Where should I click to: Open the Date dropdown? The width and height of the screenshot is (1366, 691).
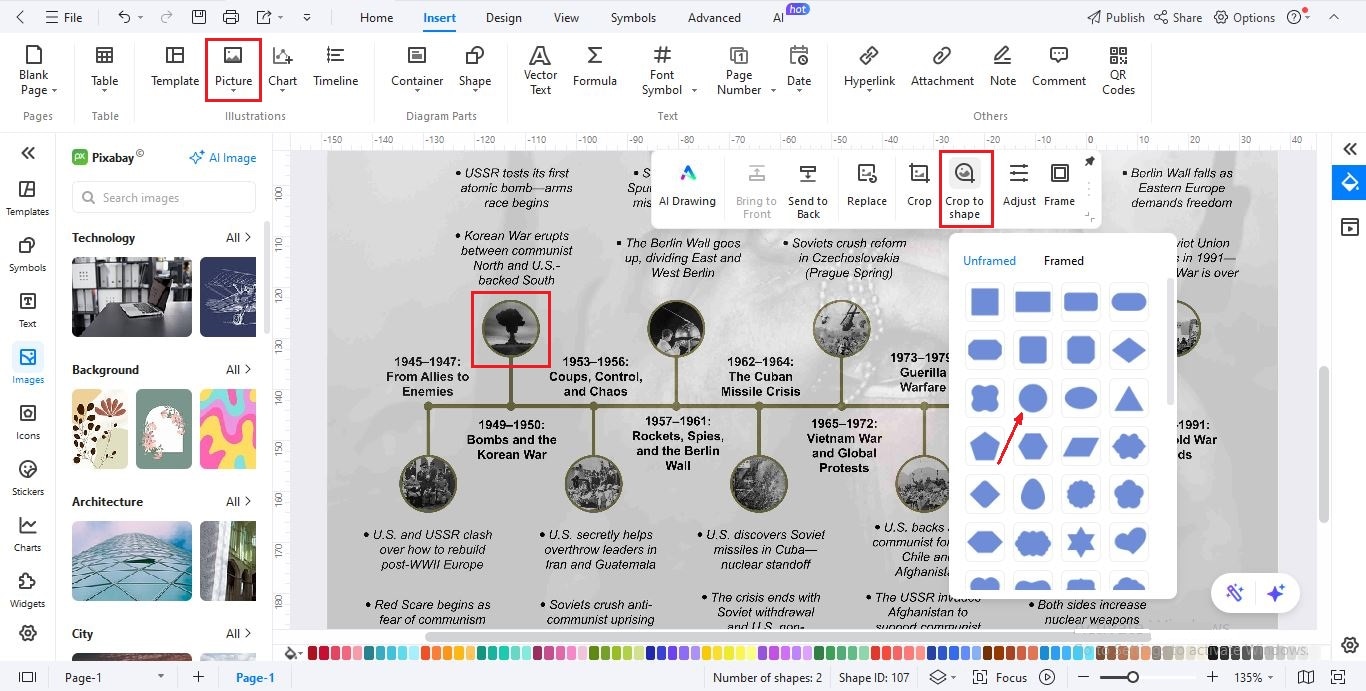798,92
